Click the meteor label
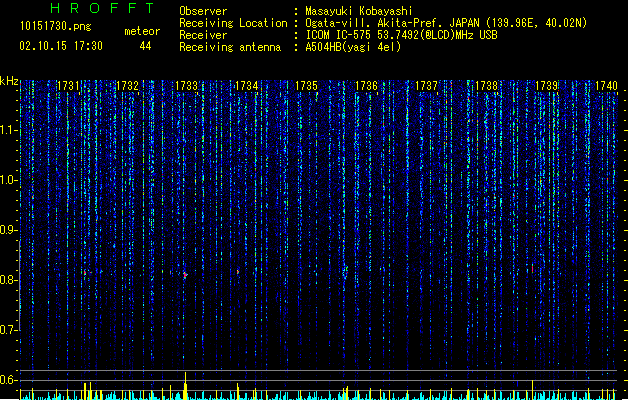Screen dimensions: 629x400 [x=142, y=31]
